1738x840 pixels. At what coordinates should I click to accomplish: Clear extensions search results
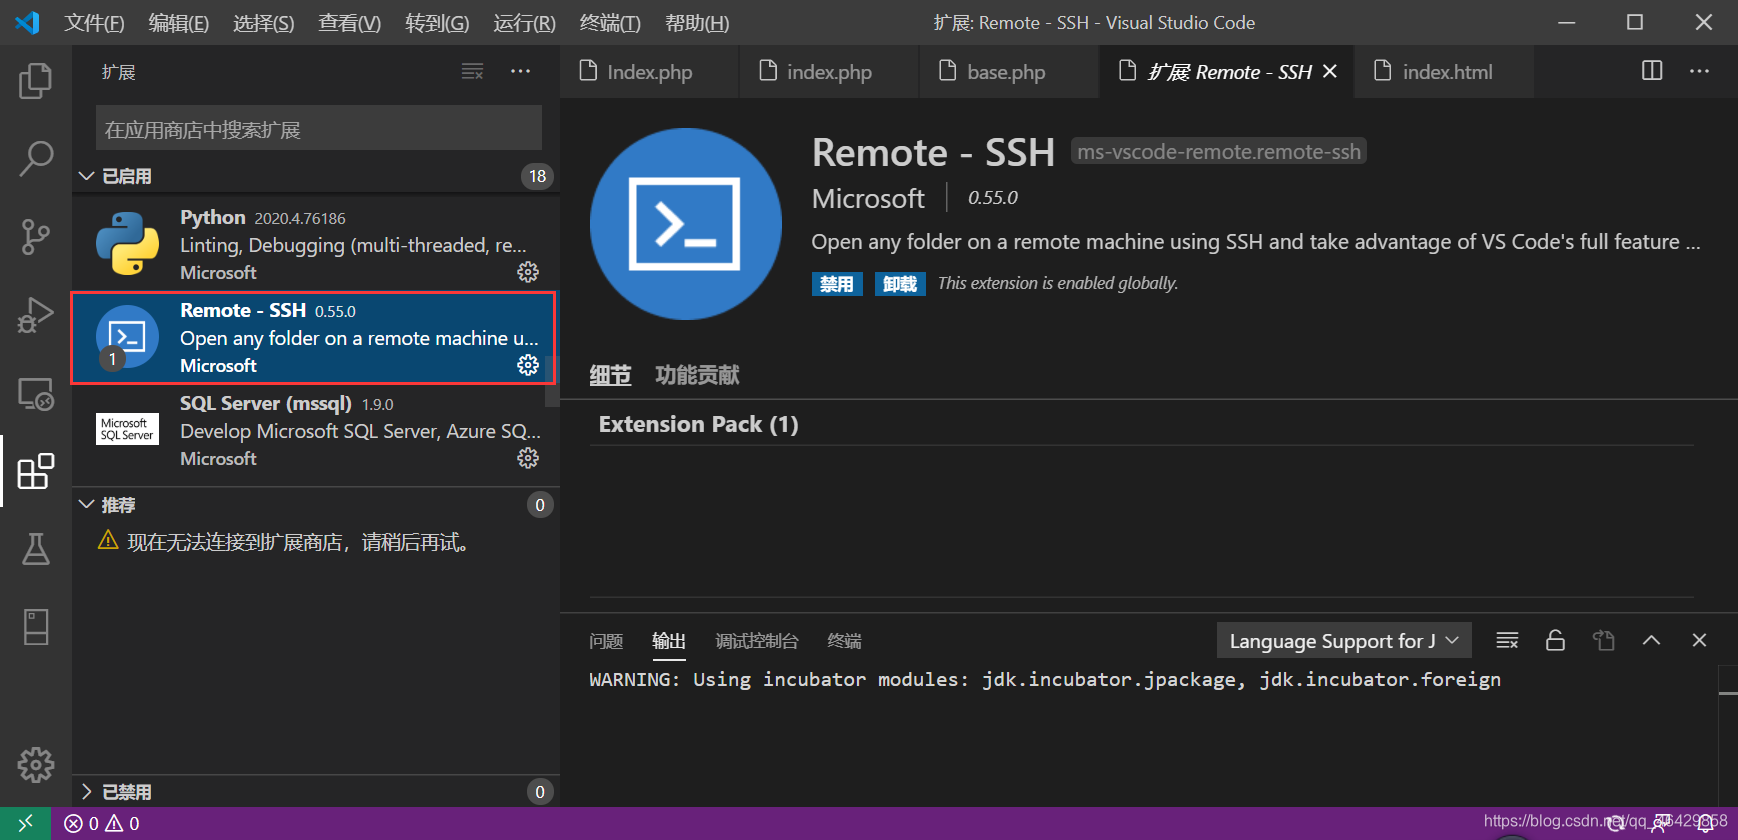pos(472,72)
